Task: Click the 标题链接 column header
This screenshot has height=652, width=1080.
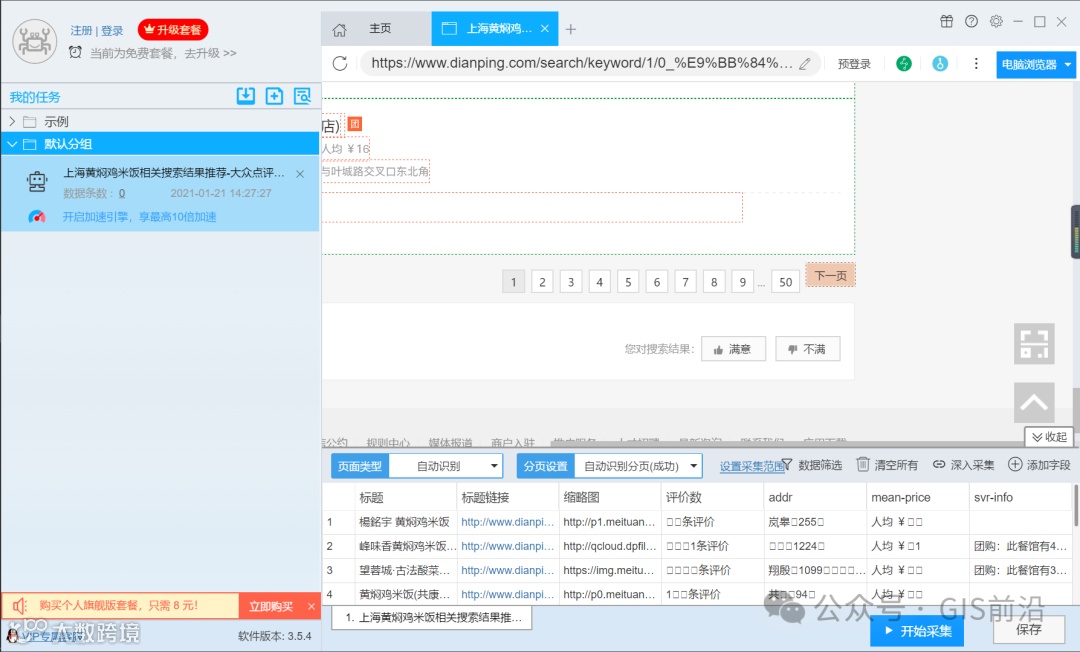Action: coord(508,497)
